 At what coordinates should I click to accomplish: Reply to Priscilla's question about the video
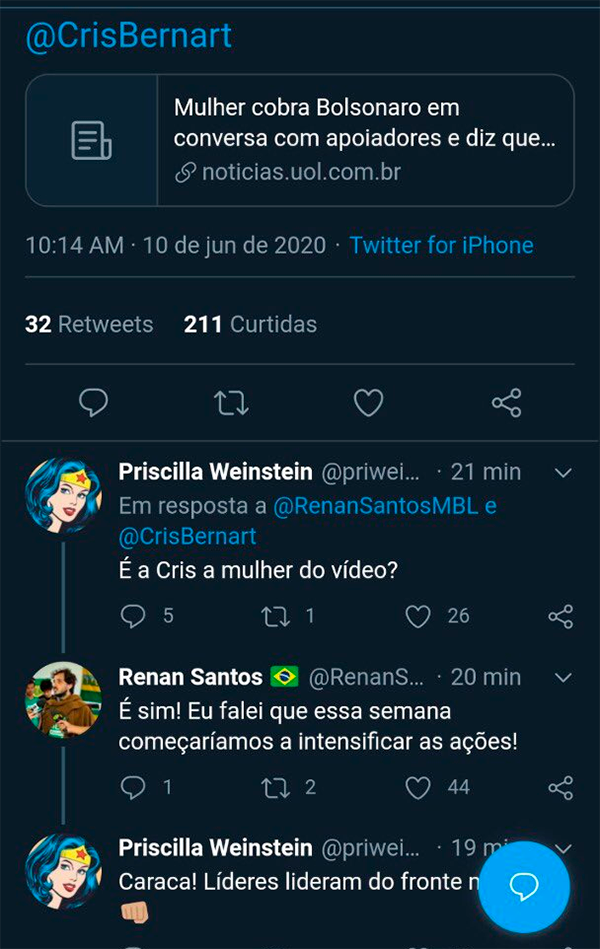pyautogui.click(x=133, y=616)
